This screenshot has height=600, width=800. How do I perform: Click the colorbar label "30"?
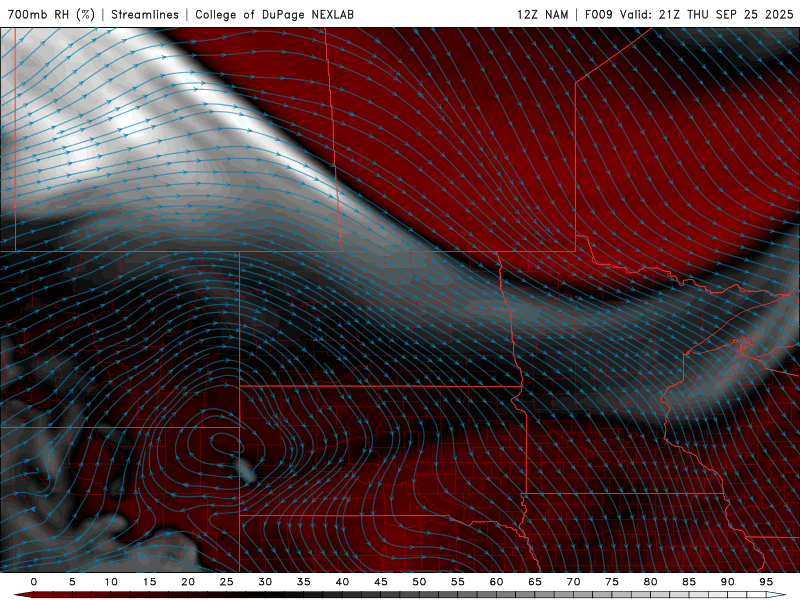click(x=265, y=582)
